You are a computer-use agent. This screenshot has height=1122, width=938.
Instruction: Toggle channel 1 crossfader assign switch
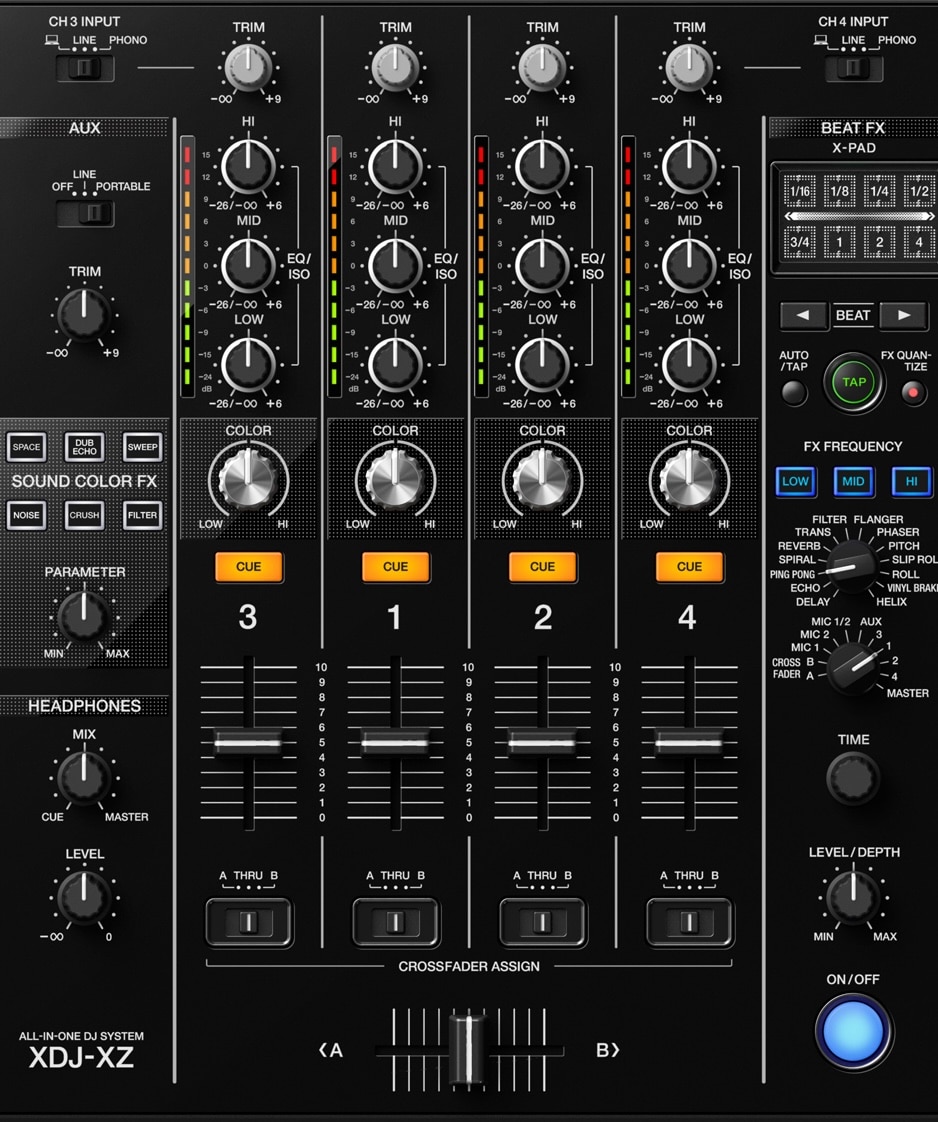click(x=395, y=921)
